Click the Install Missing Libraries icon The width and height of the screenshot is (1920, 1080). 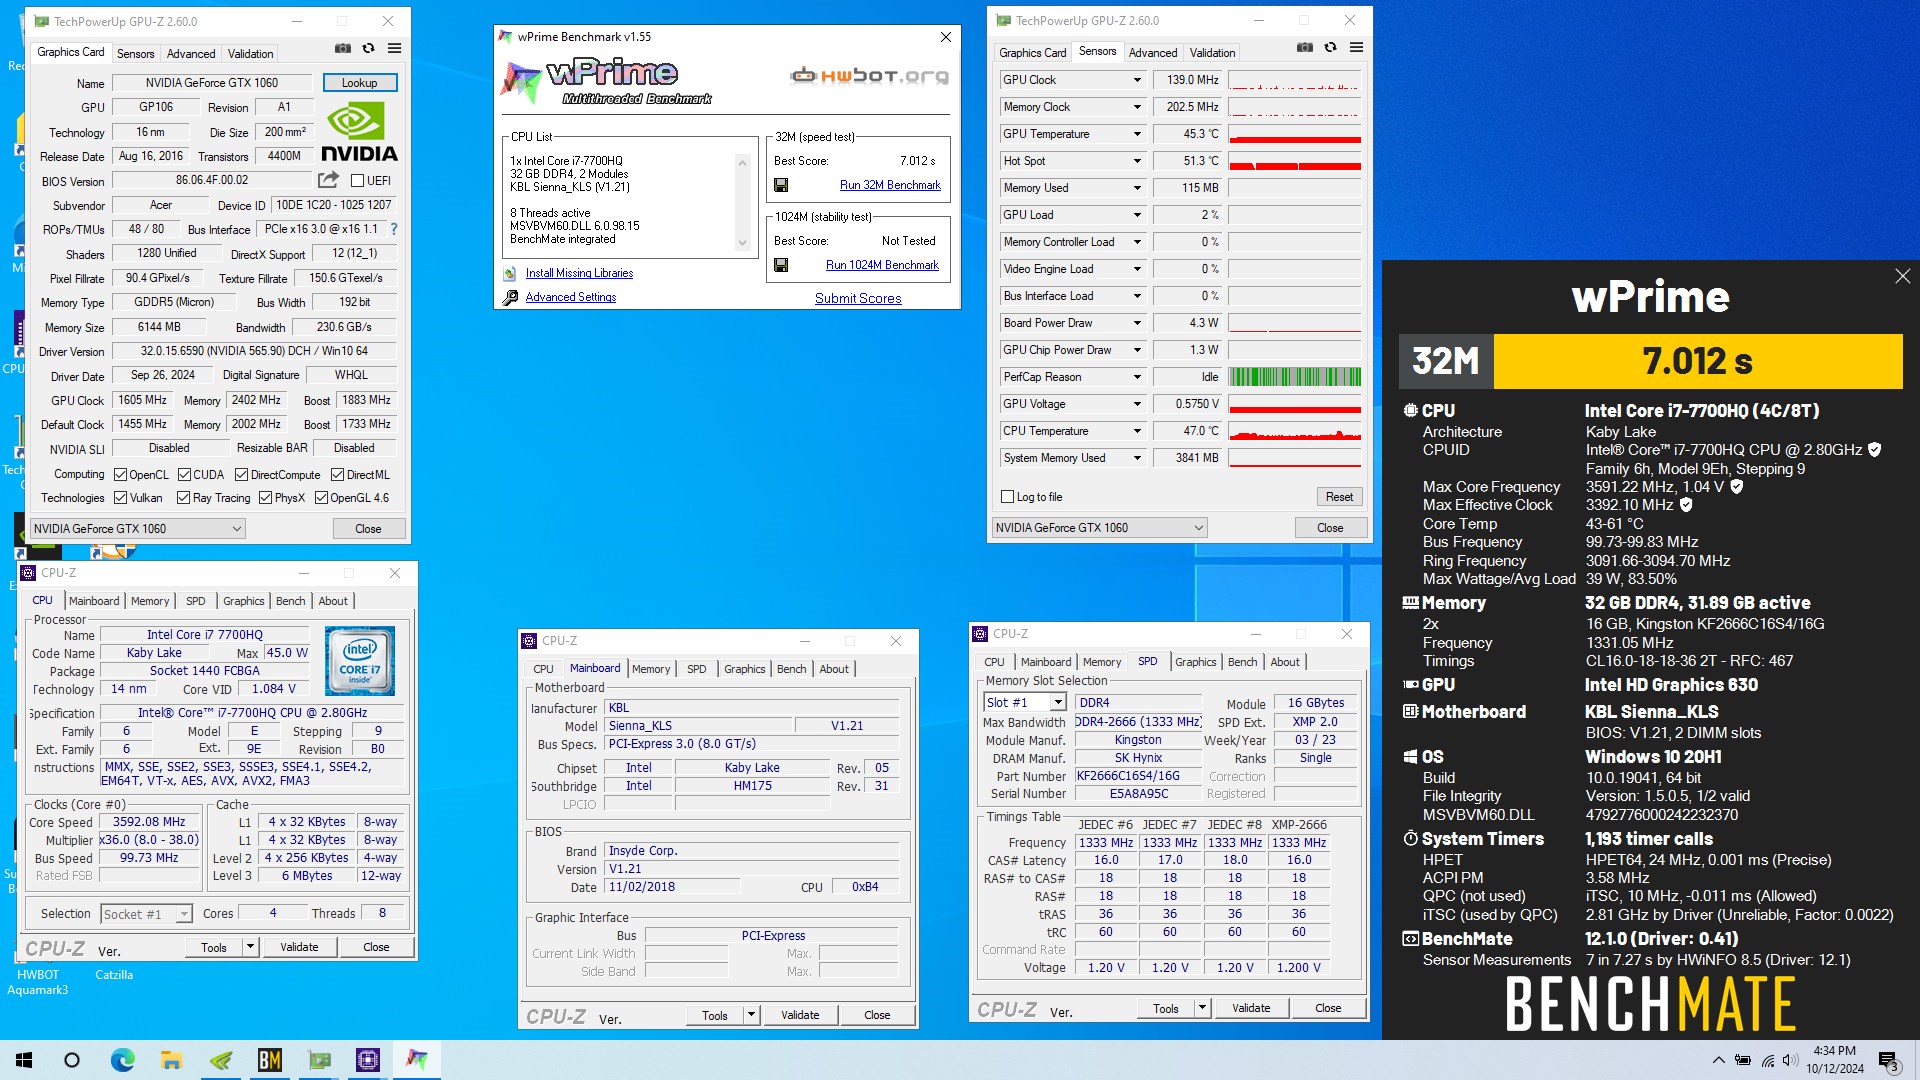tap(510, 273)
